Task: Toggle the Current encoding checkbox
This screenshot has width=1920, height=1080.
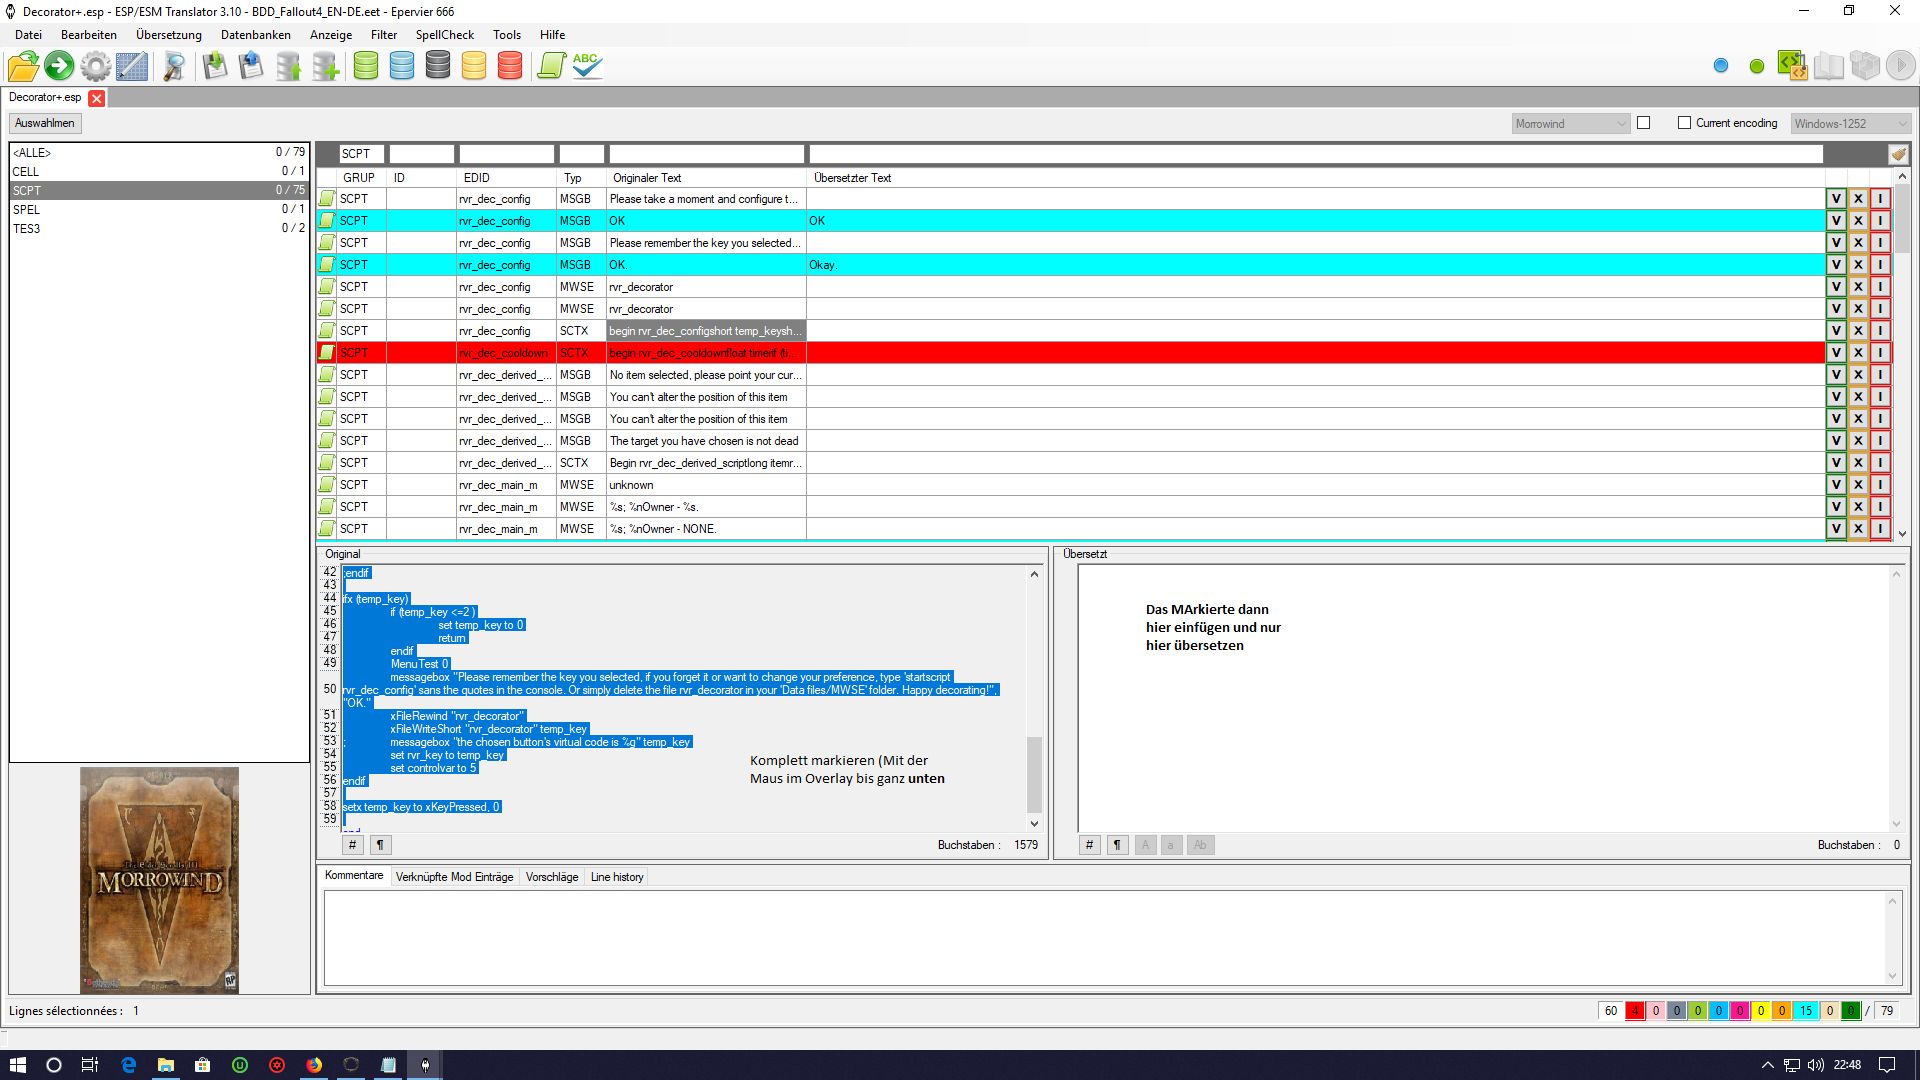Action: [1684, 123]
